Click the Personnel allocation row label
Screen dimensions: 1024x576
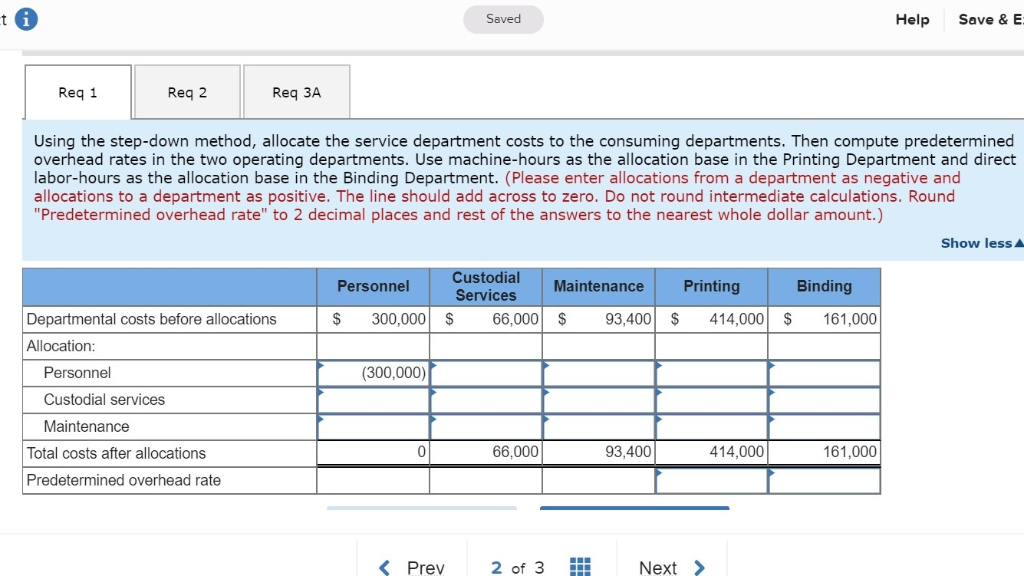[x=77, y=373]
